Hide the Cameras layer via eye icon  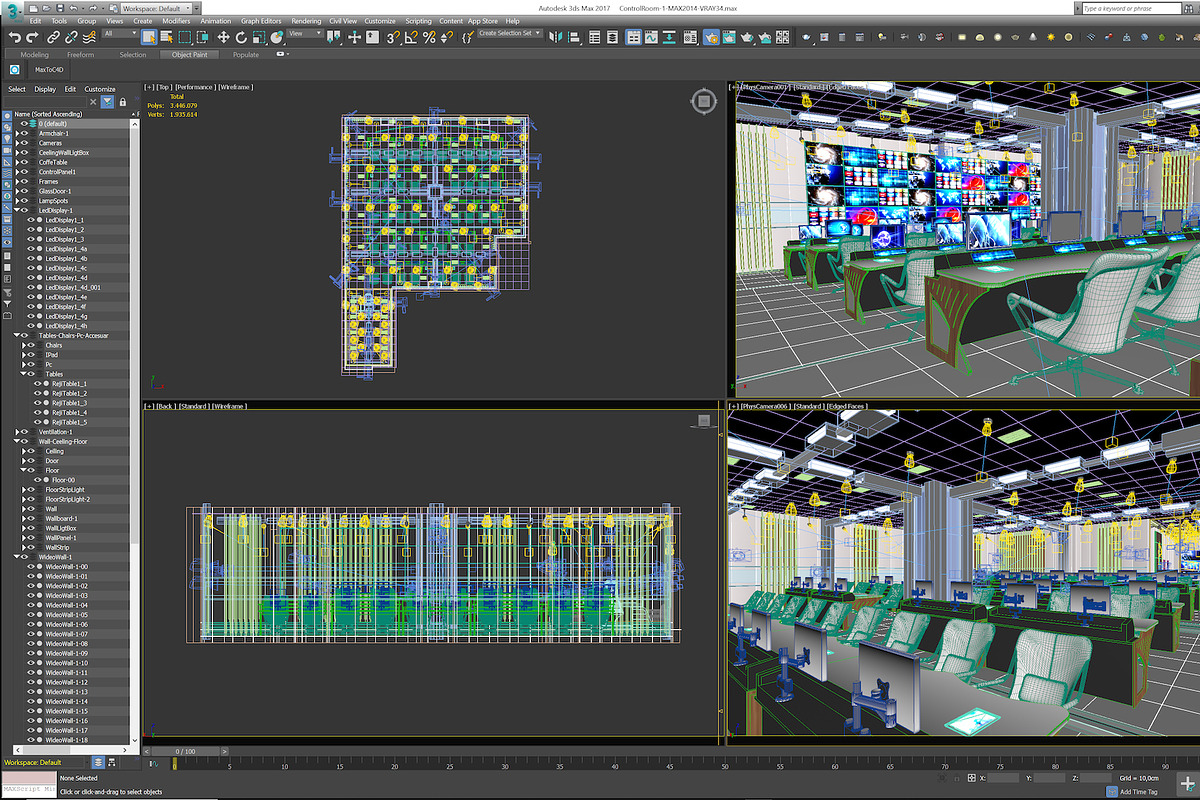click(25, 143)
